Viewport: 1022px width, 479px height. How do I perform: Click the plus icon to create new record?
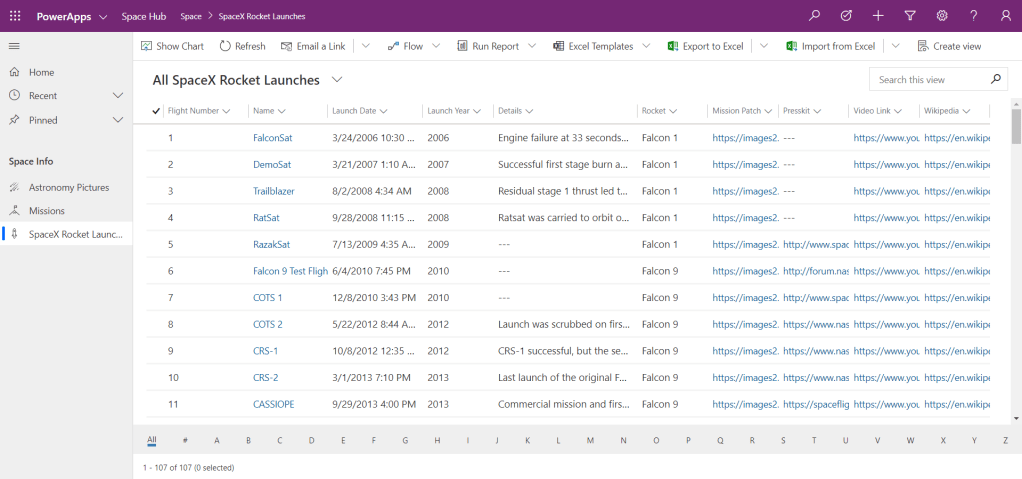coord(878,16)
